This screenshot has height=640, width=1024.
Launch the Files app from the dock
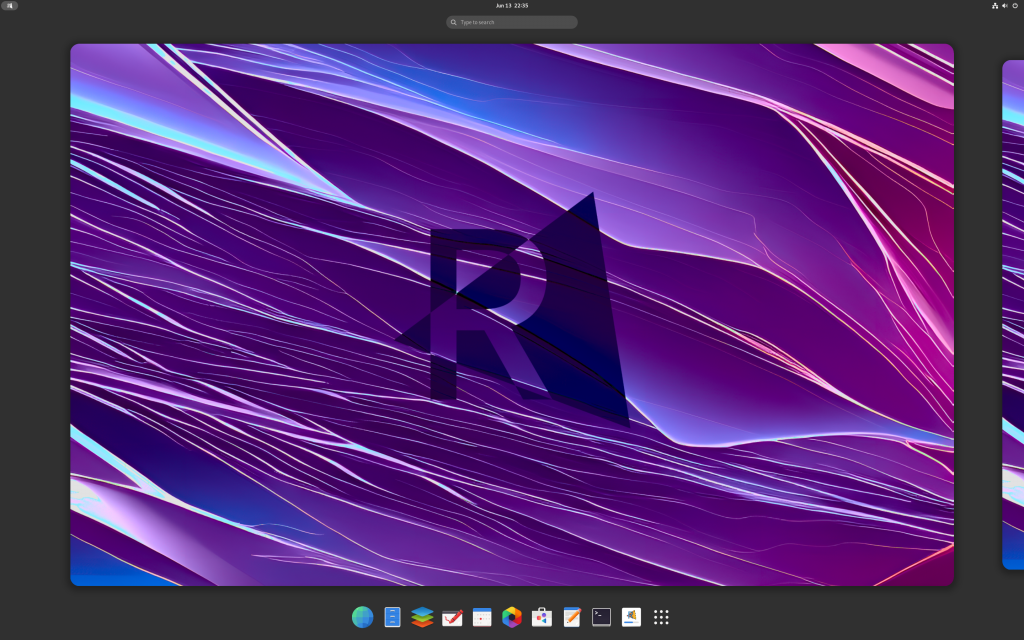click(391, 617)
